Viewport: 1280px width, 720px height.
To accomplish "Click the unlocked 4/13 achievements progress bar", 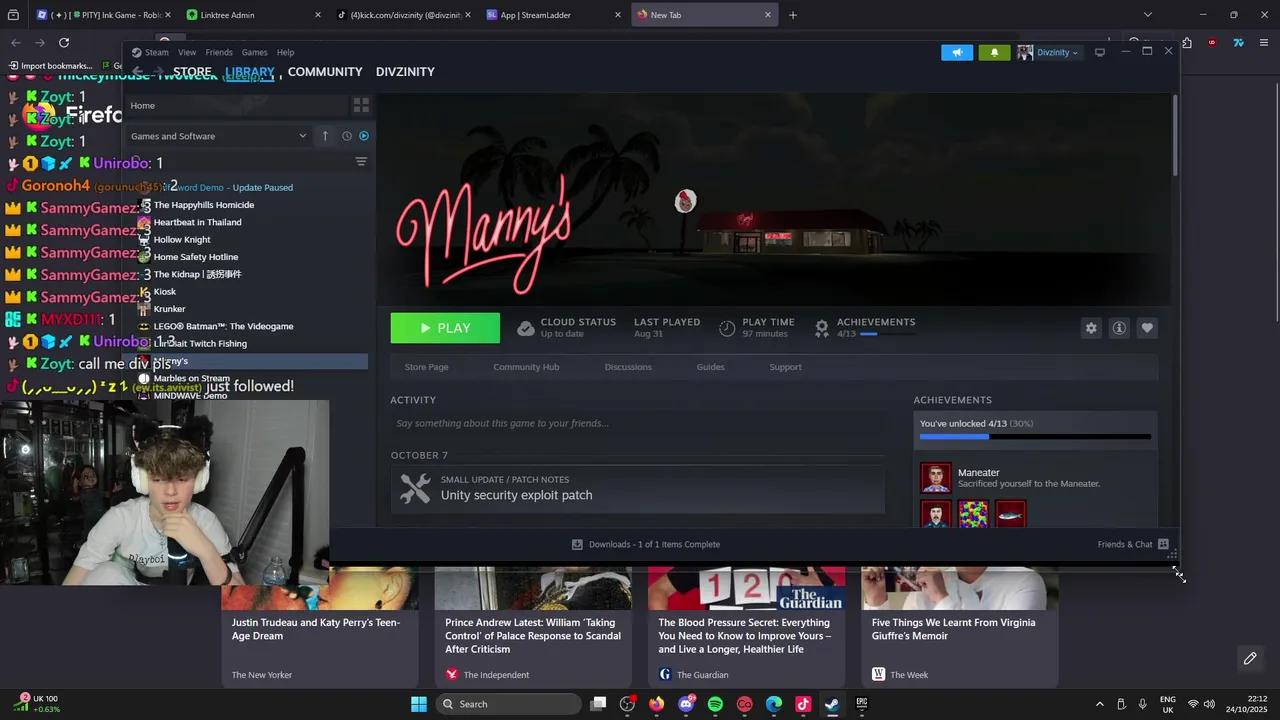I will click(1035, 437).
